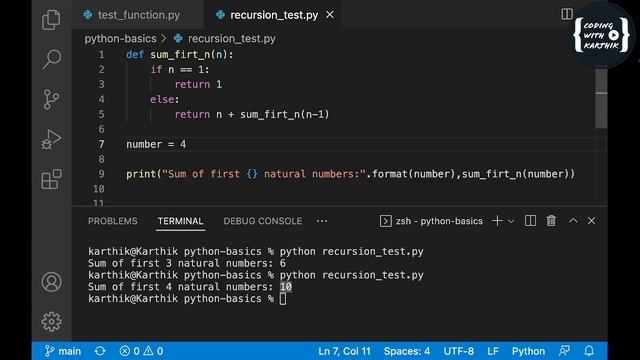Click the 'return 1' statement on line 3
This screenshot has height=360, width=640.
[x=198, y=84]
